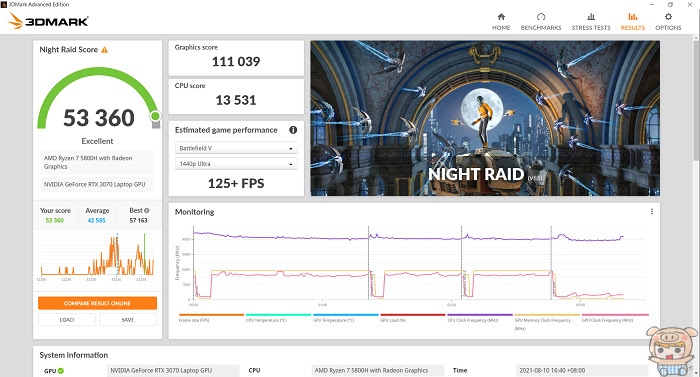Click the Night Raid Score warning triangle

point(104,50)
